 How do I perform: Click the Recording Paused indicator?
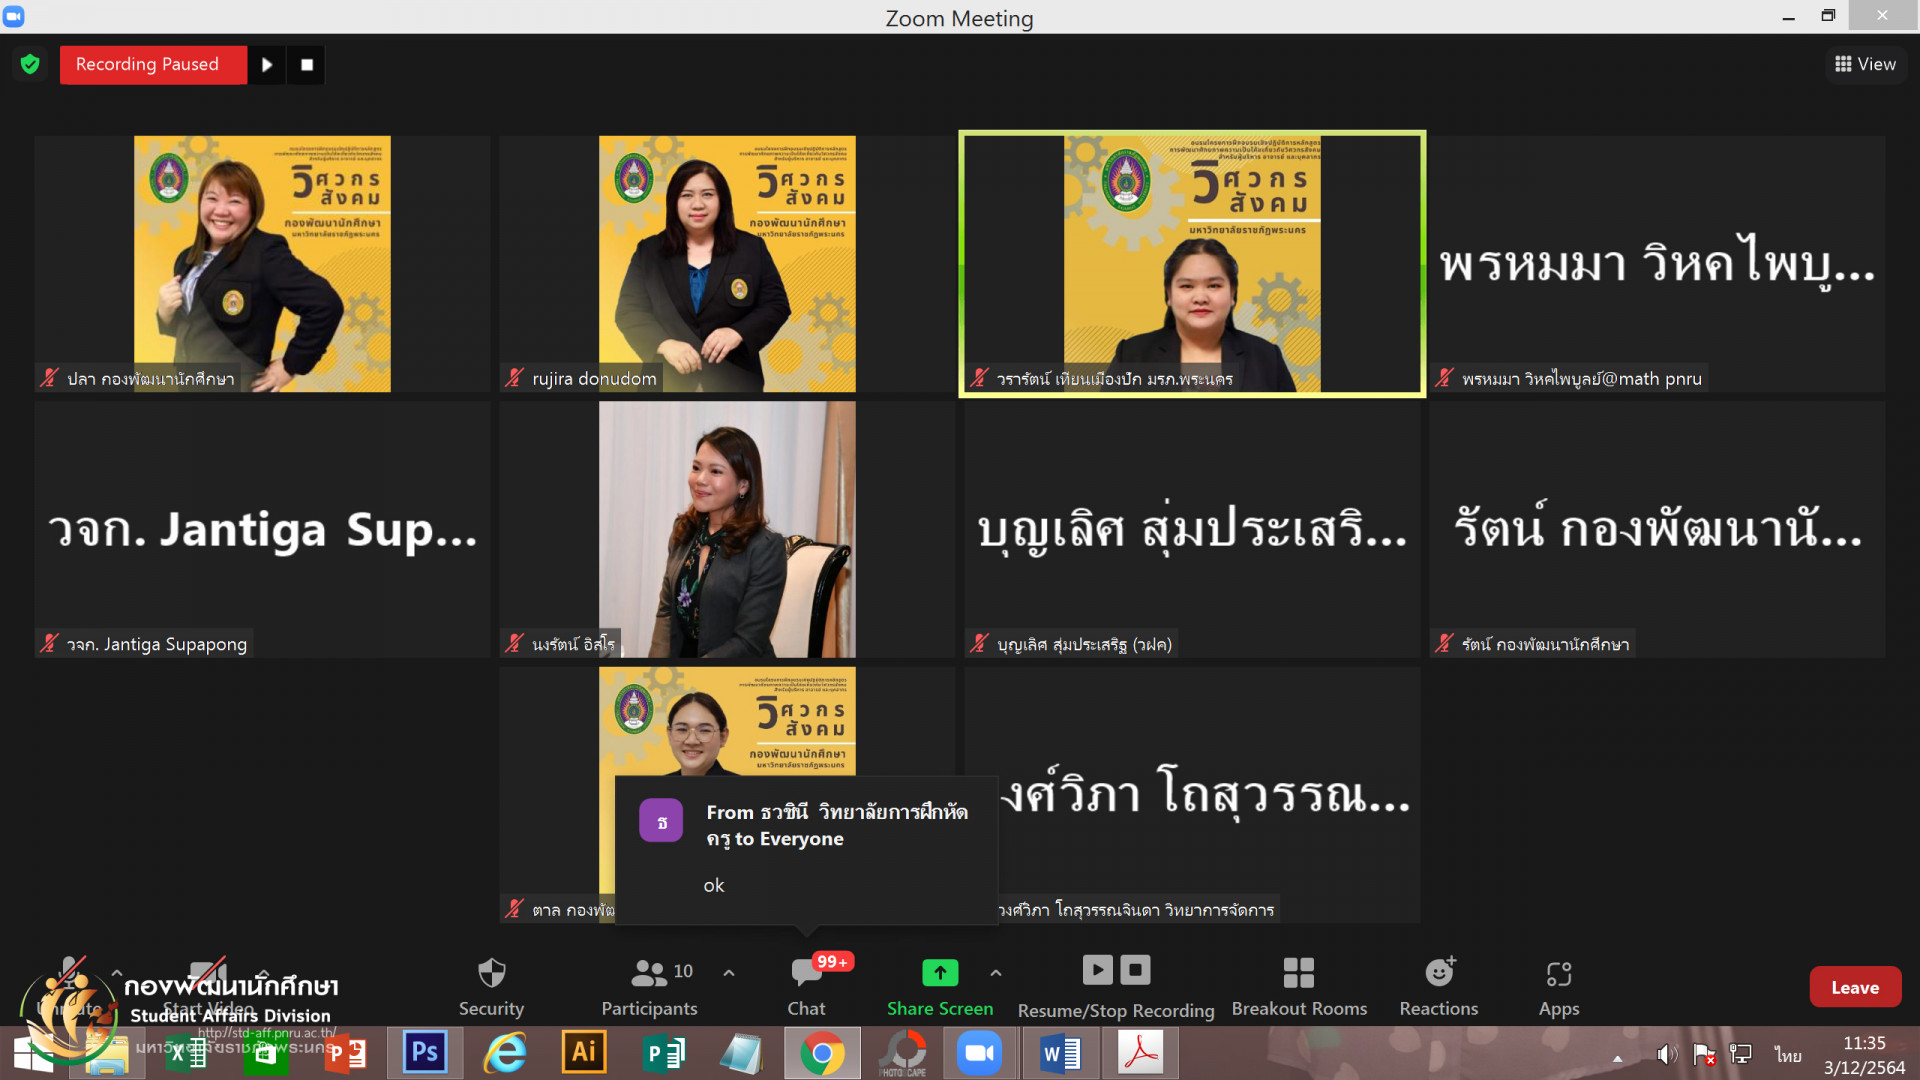[x=148, y=65]
